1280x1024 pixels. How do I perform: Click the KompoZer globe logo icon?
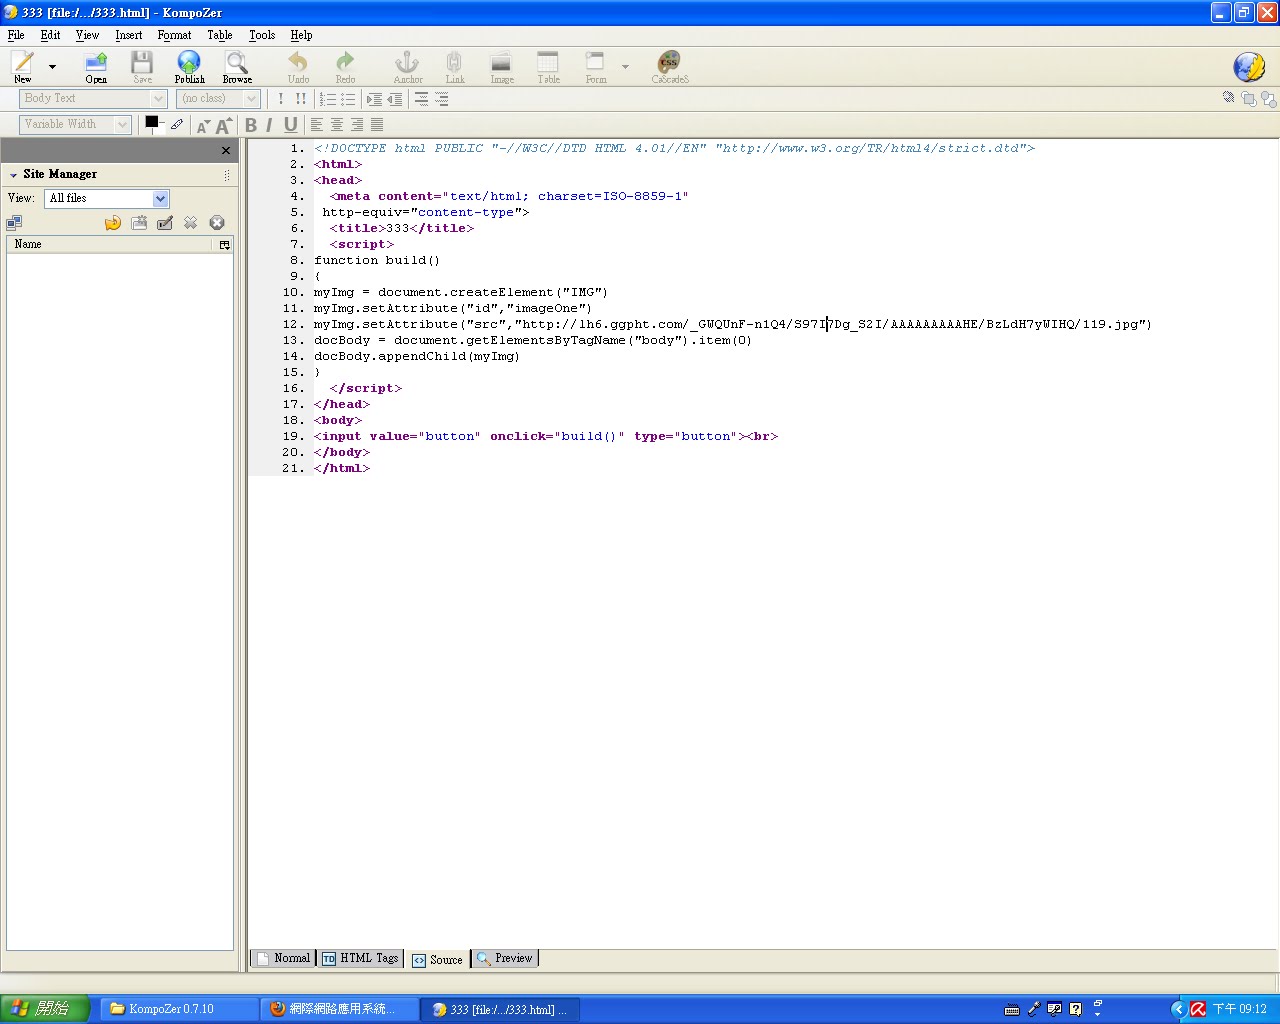coord(1249,67)
